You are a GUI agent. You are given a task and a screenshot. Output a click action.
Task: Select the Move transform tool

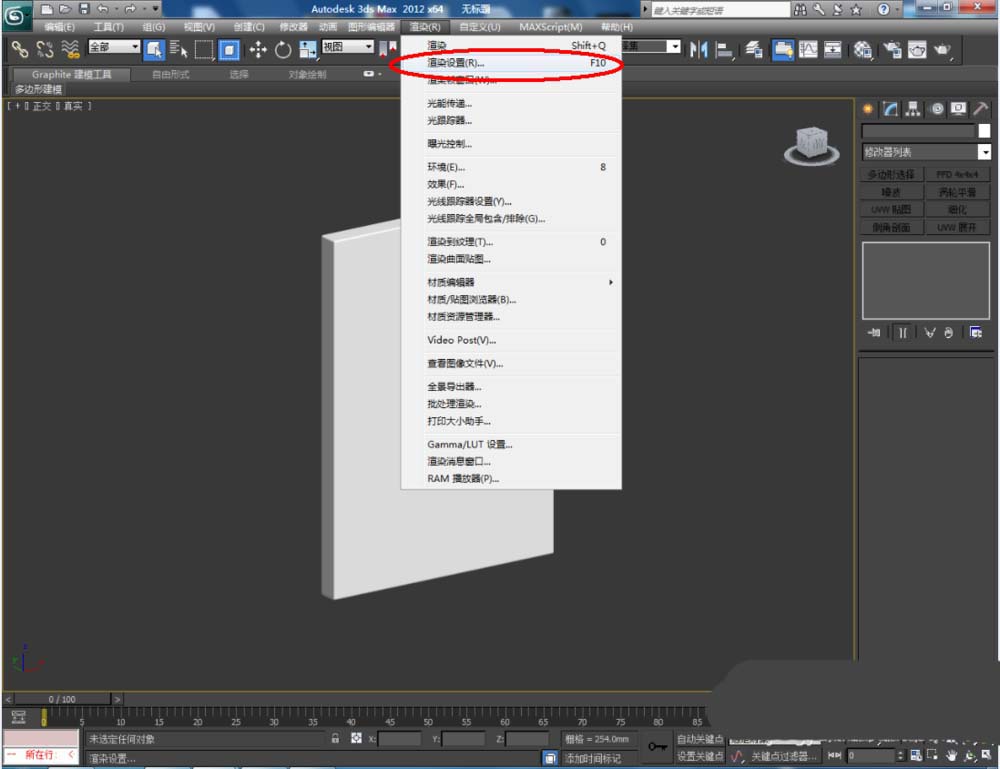tap(257, 49)
